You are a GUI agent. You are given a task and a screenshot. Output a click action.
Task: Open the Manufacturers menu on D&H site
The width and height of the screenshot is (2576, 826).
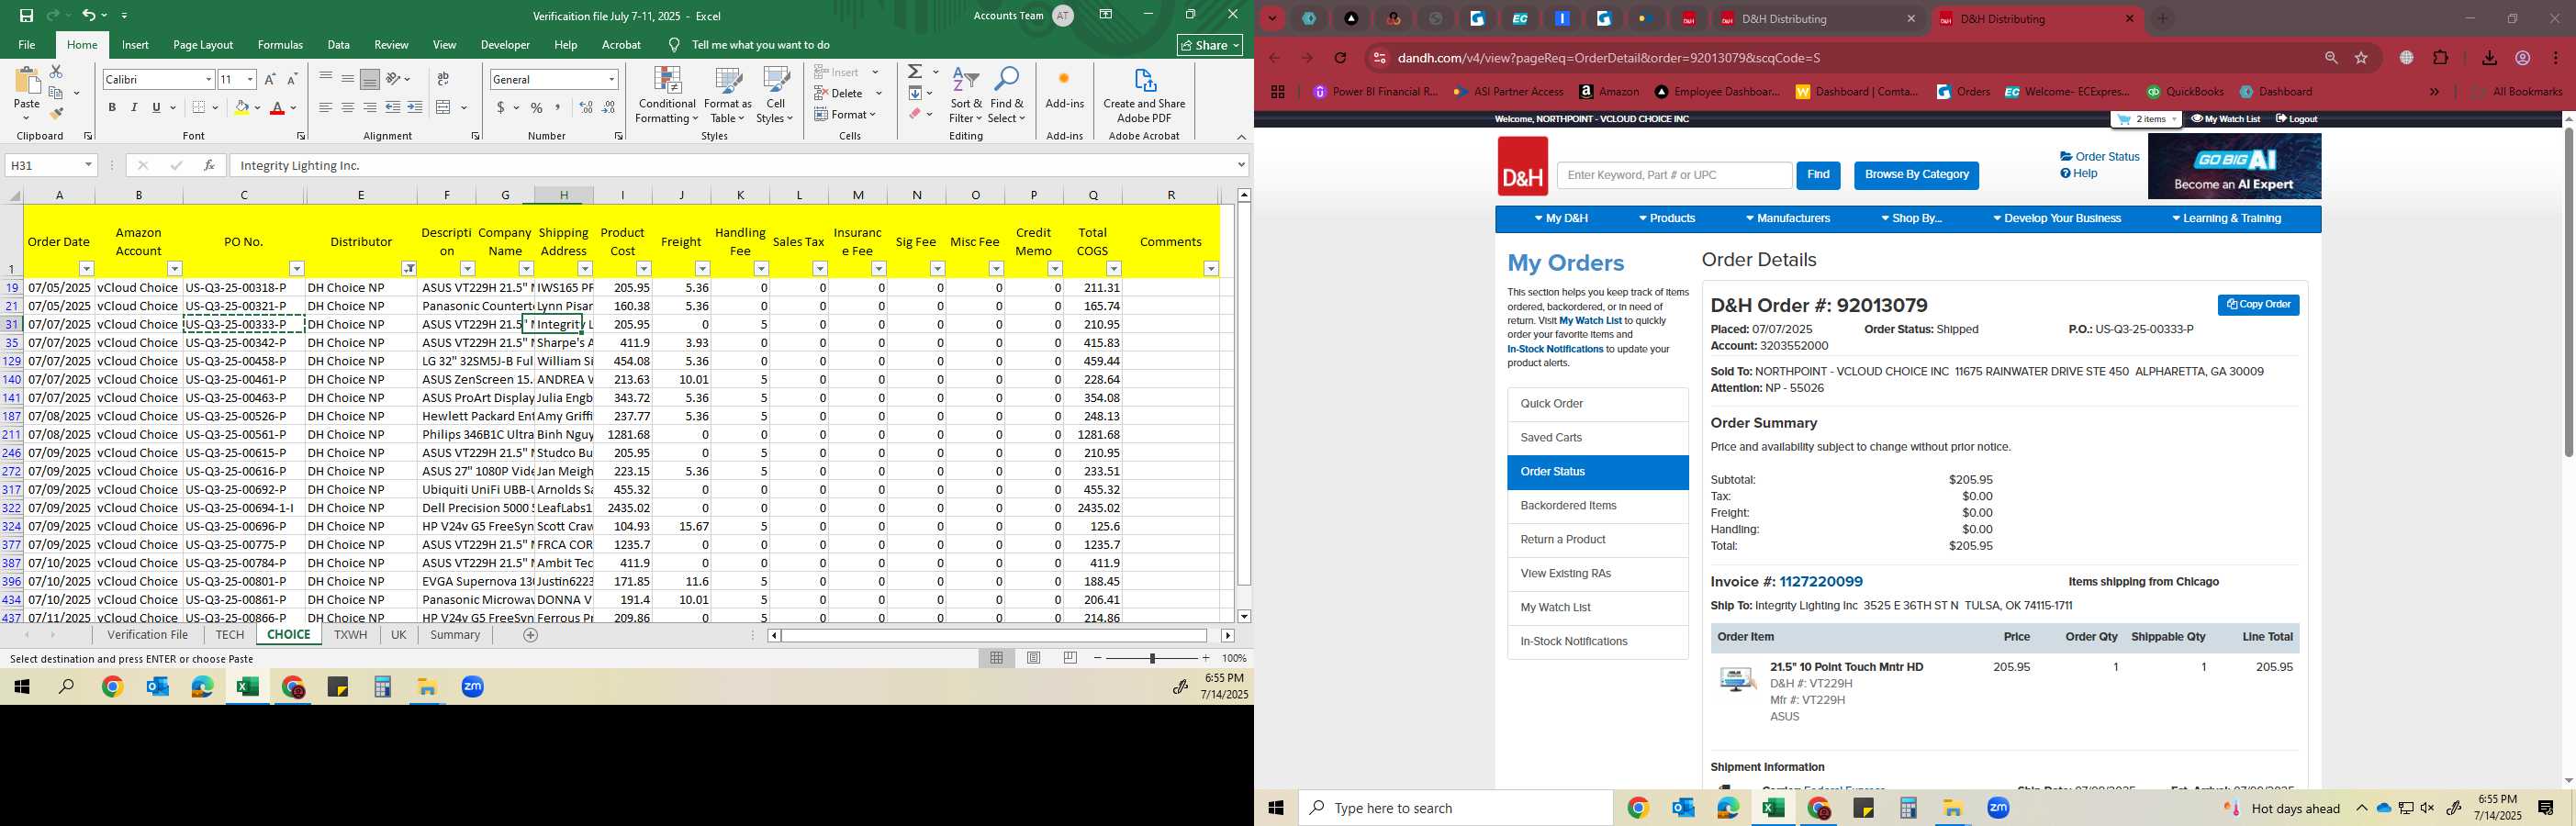coord(1788,219)
